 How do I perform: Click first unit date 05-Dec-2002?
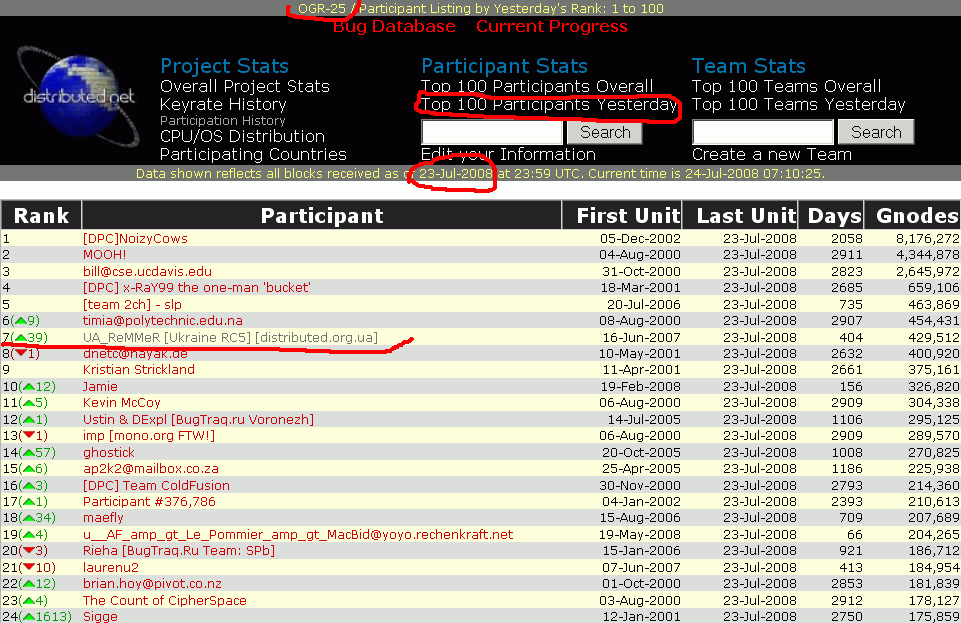[x=640, y=238]
